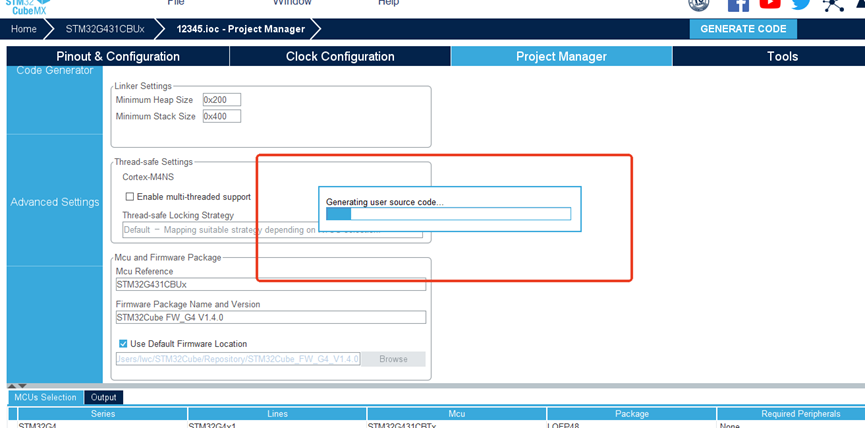This screenshot has width=865, height=428.
Task: Click the Lines column header
Action: (x=277, y=414)
